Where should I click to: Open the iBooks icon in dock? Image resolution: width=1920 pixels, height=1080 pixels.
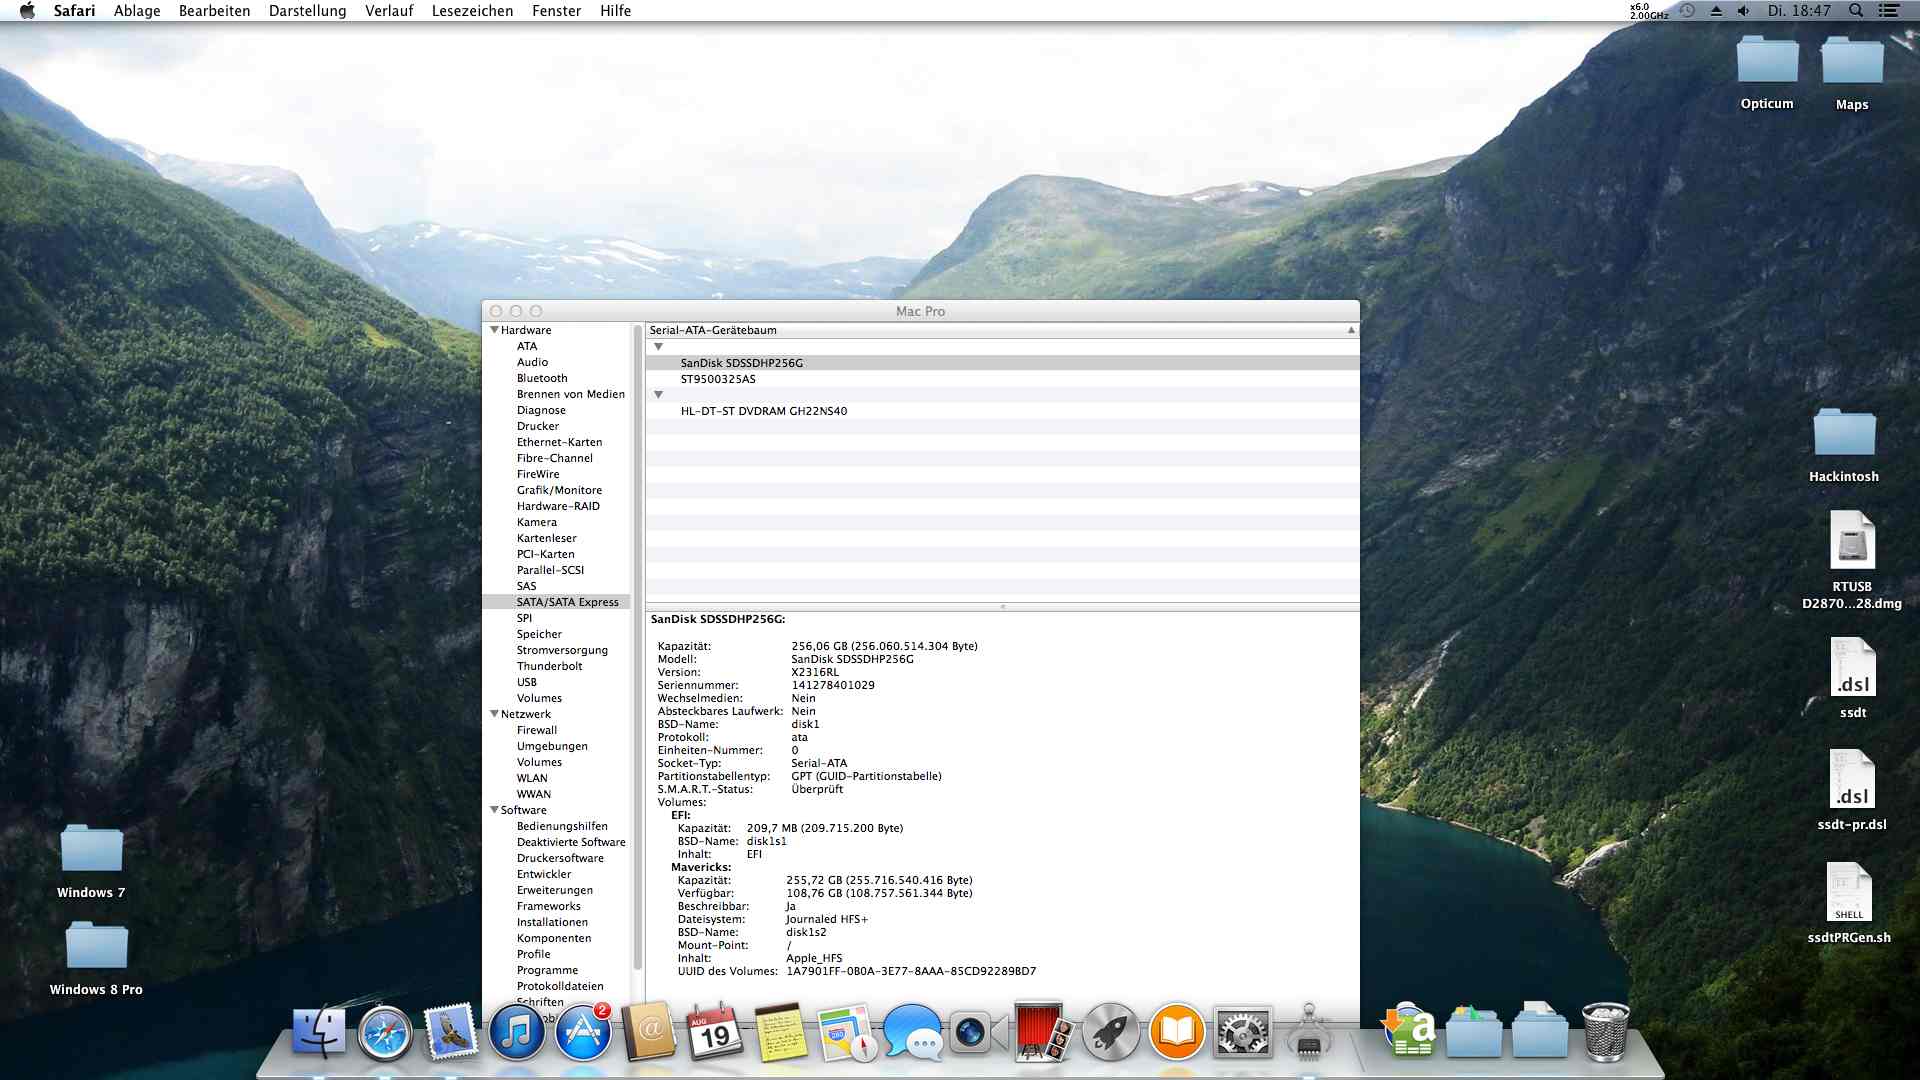tap(1176, 1033)
